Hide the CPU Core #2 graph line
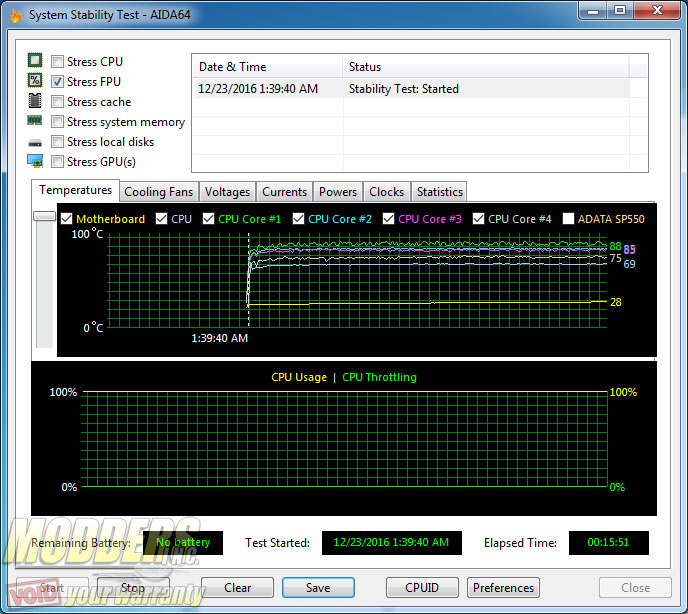 pyautogui.click(x=298, y=219)
